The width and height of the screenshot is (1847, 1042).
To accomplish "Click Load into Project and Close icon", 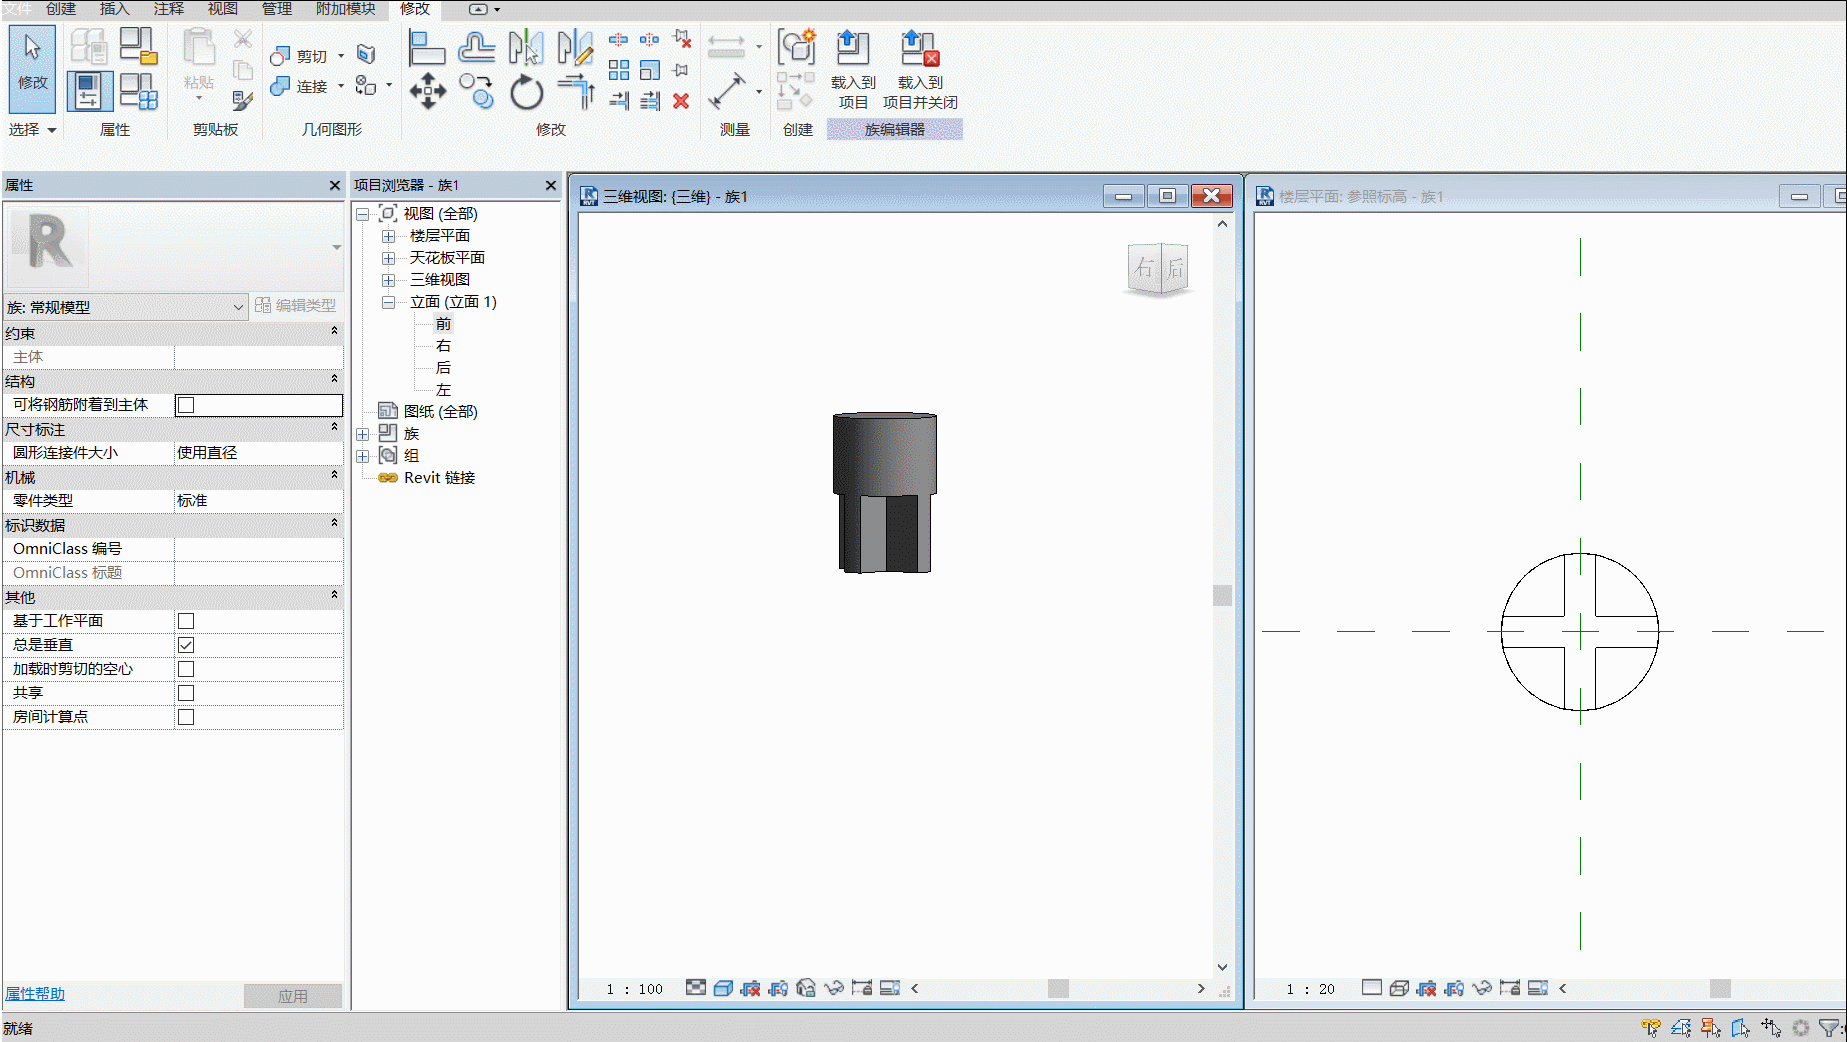I will 919,70.
